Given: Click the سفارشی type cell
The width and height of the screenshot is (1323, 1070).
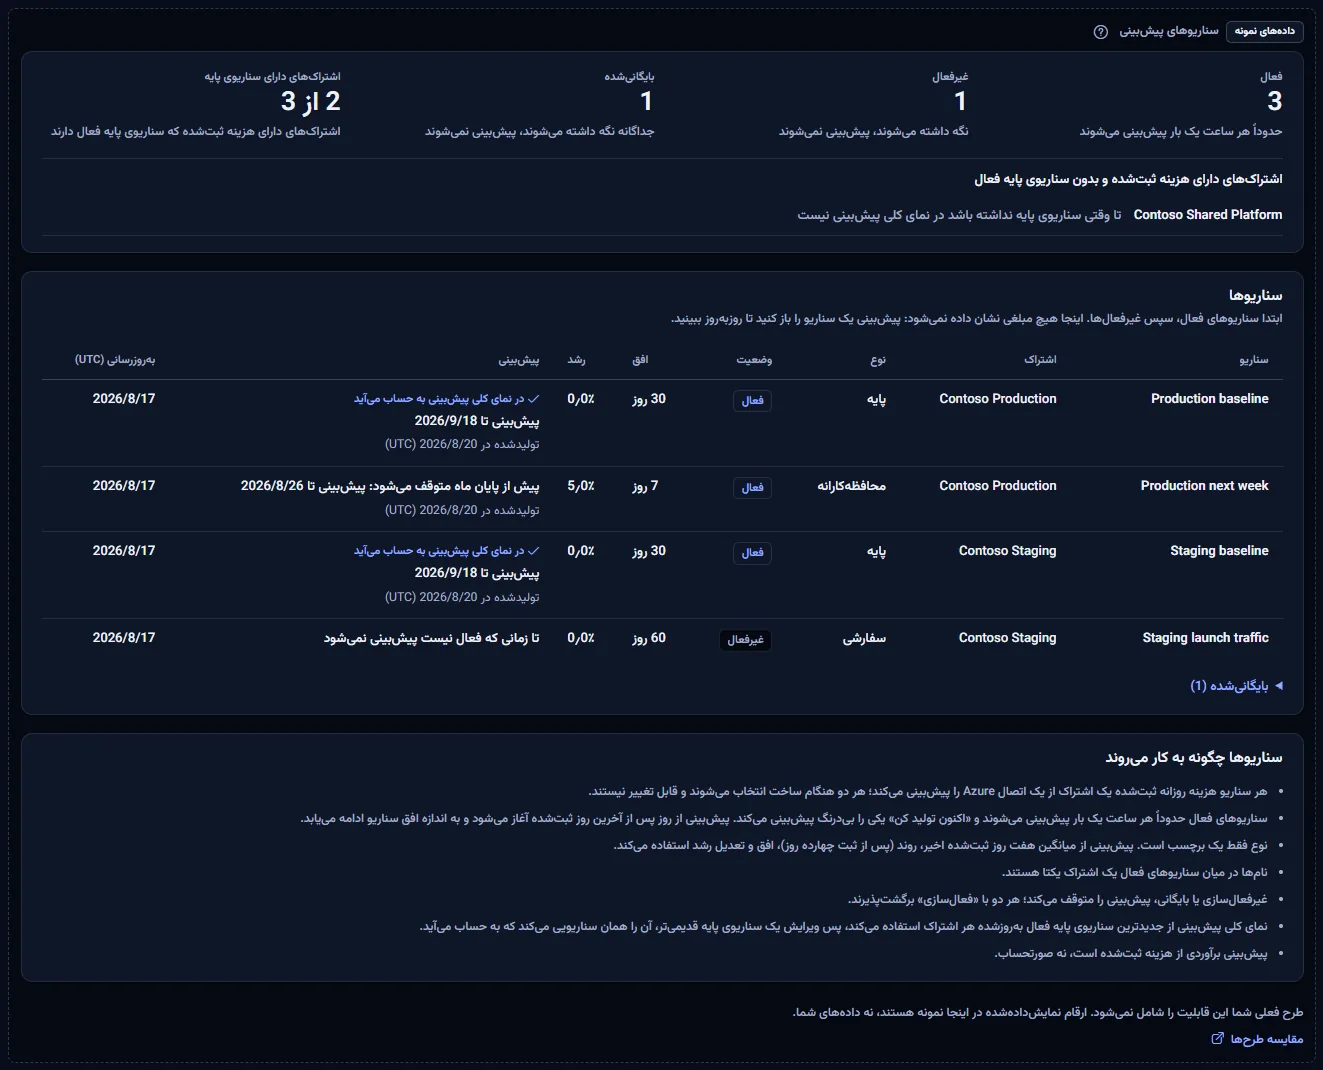Looking at the screenshot, I should click(864, 638).
